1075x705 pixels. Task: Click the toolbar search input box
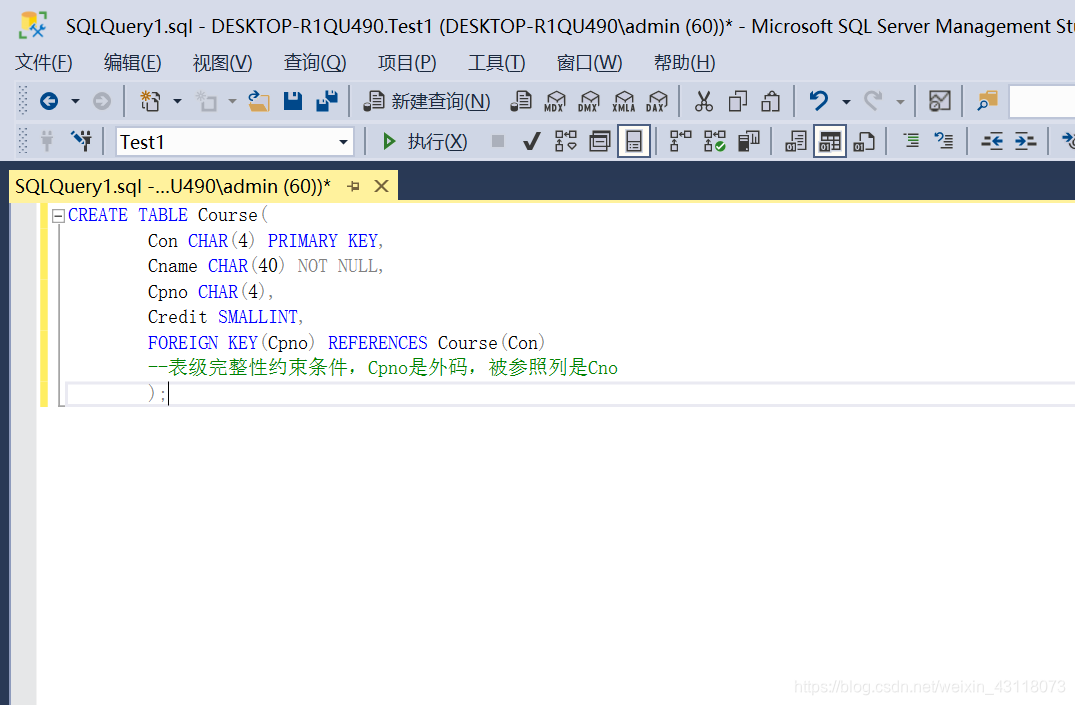[1041, 101]
